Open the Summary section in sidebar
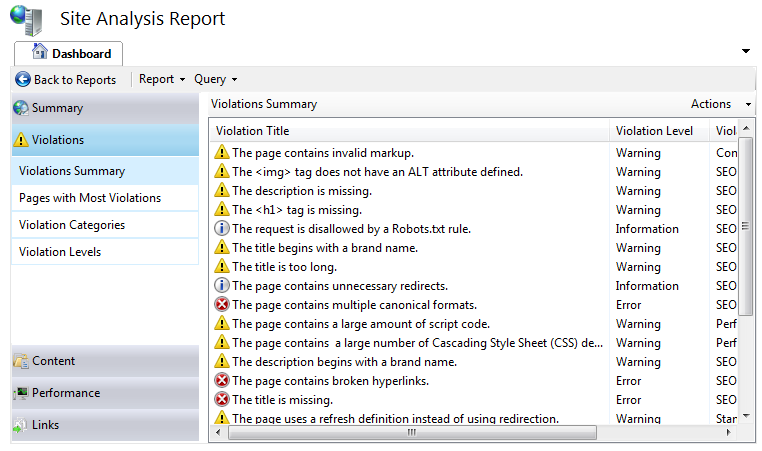The height and width of the screenshot is (451, 762). coord(105,108)
